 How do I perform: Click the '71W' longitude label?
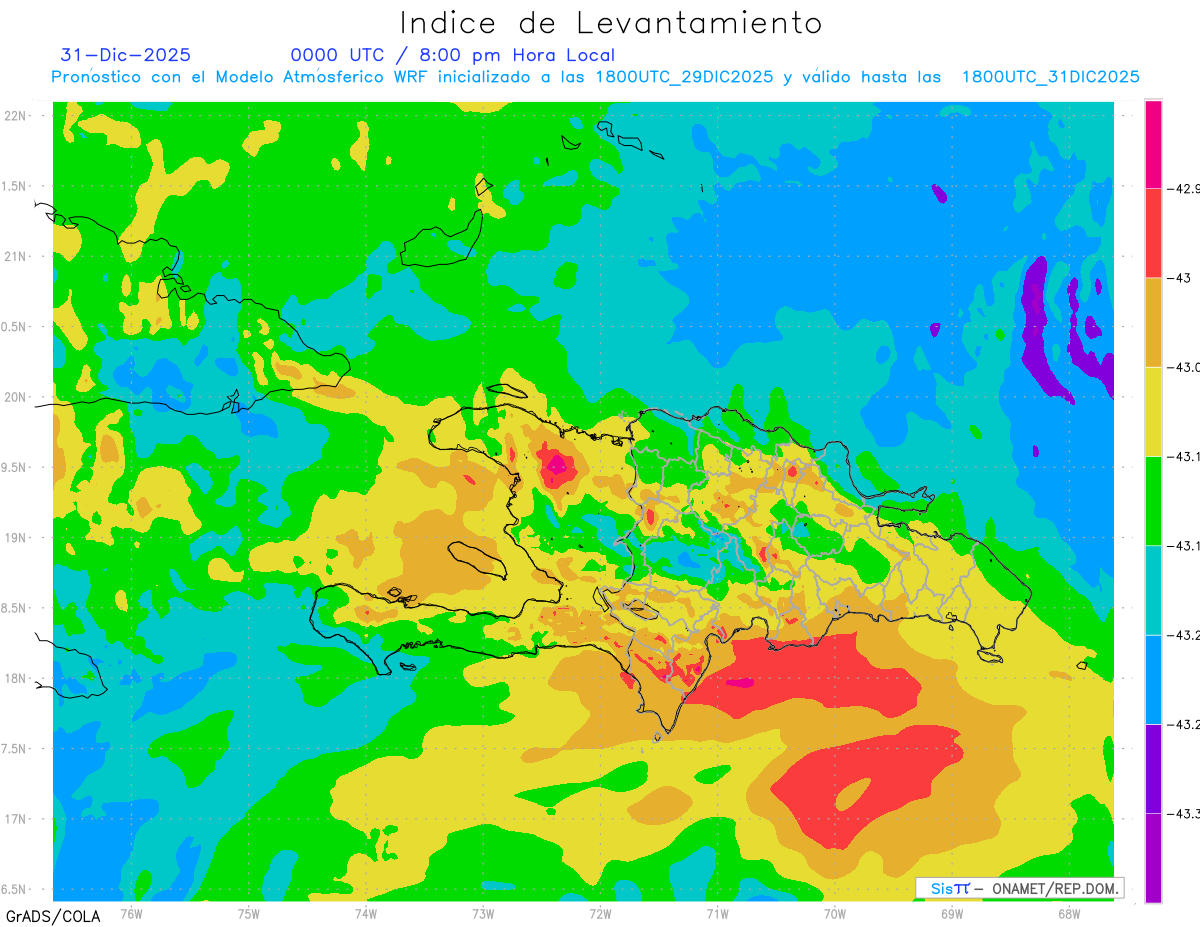click(x=717, y=912)
